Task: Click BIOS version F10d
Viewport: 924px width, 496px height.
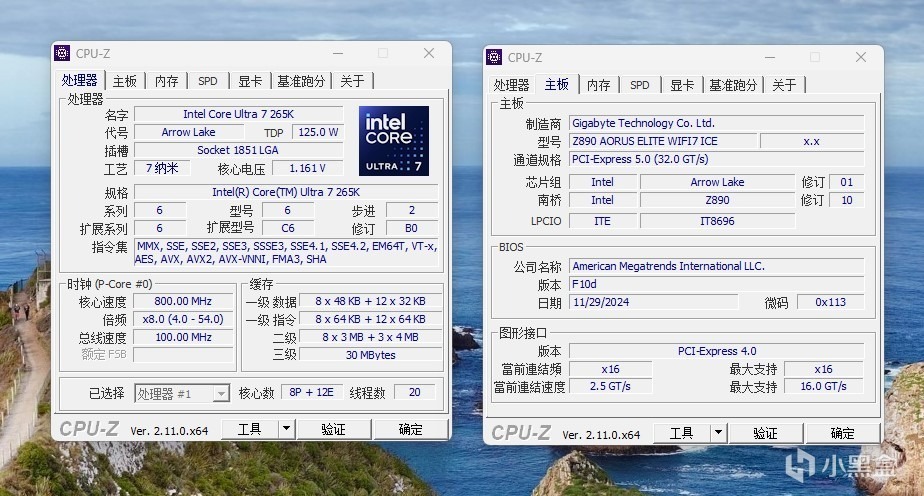Action: pyautogui.click(x=717, y=284)
